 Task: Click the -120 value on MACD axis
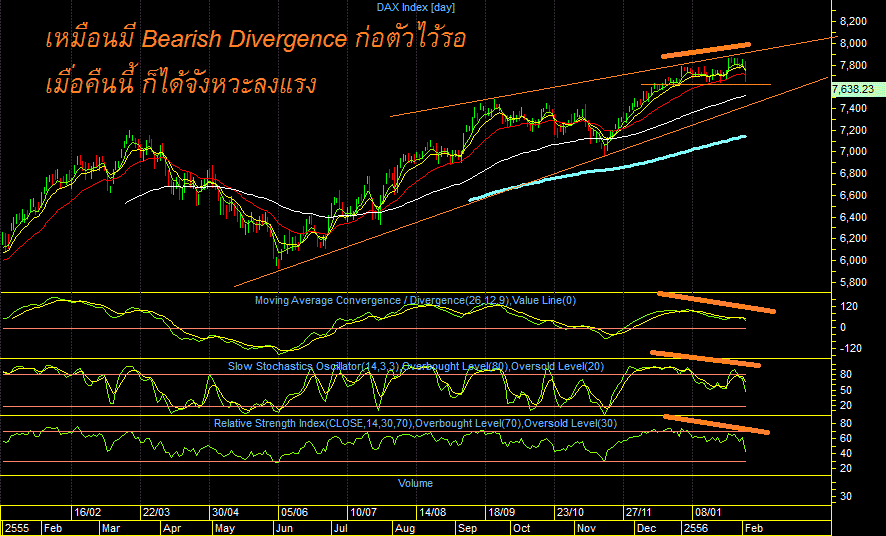[x=851, y=348]
